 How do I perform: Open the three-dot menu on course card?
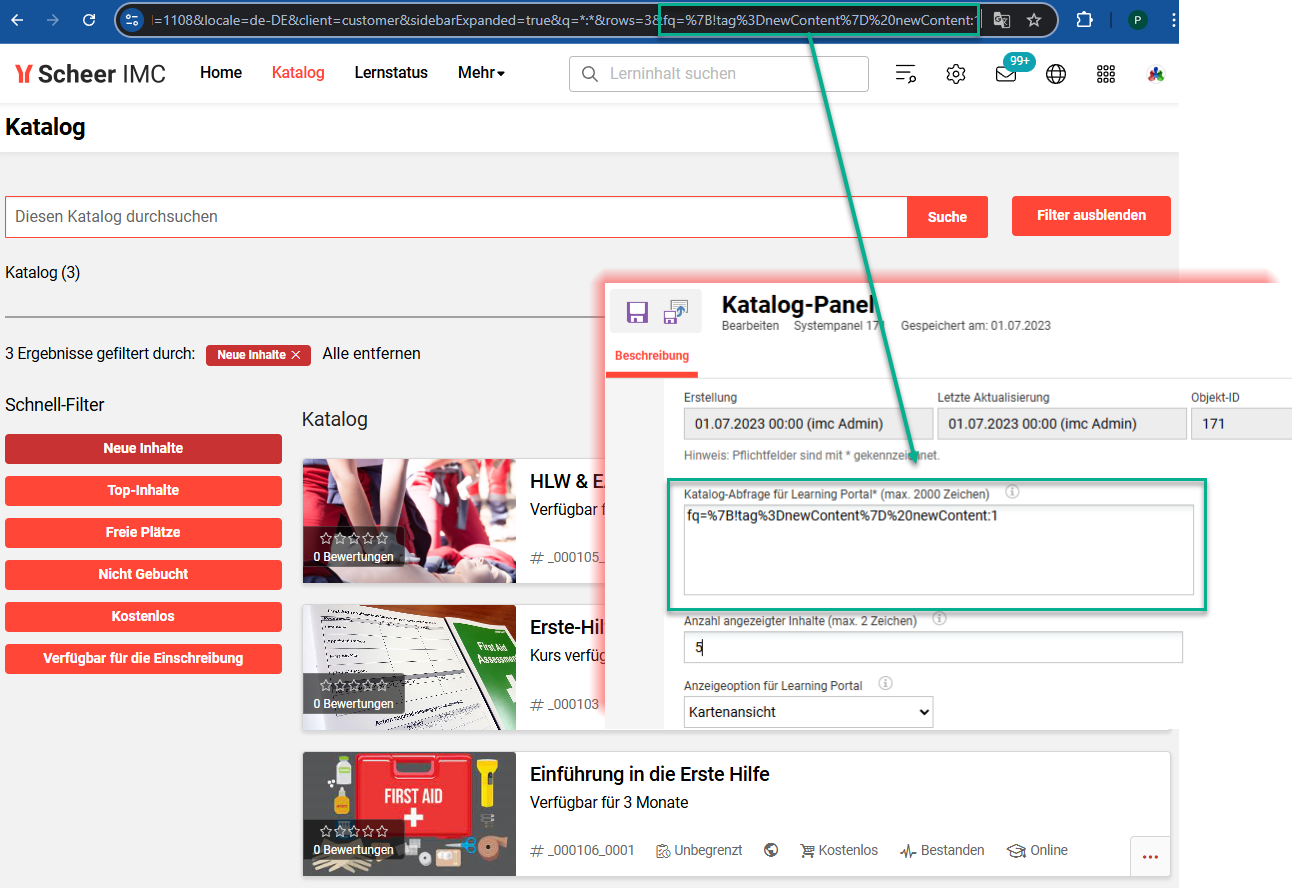(x=1150, y=856)
